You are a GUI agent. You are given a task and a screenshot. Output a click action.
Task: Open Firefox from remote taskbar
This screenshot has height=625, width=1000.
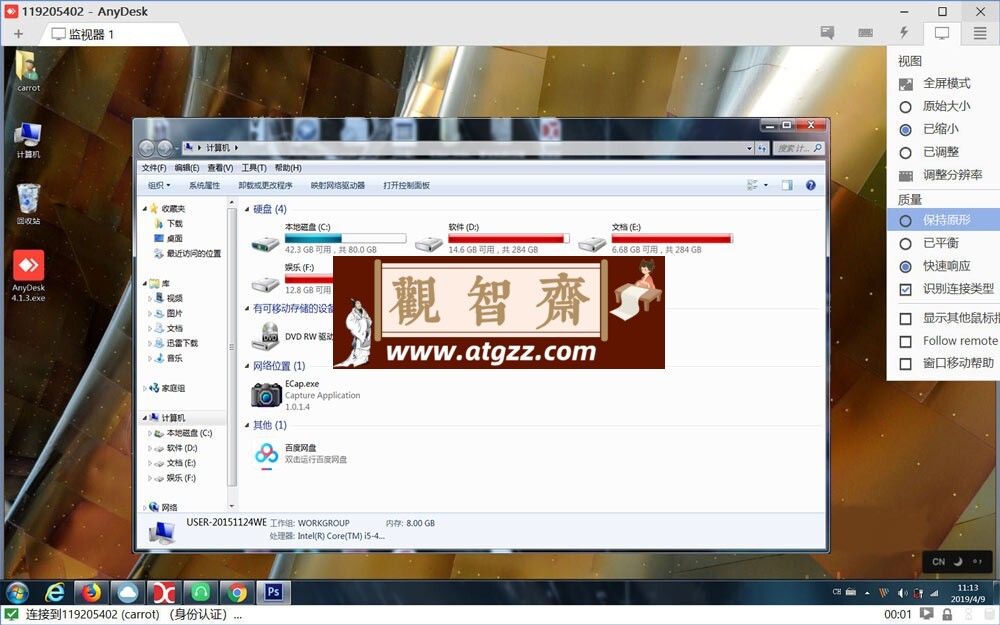pos(91,592)
